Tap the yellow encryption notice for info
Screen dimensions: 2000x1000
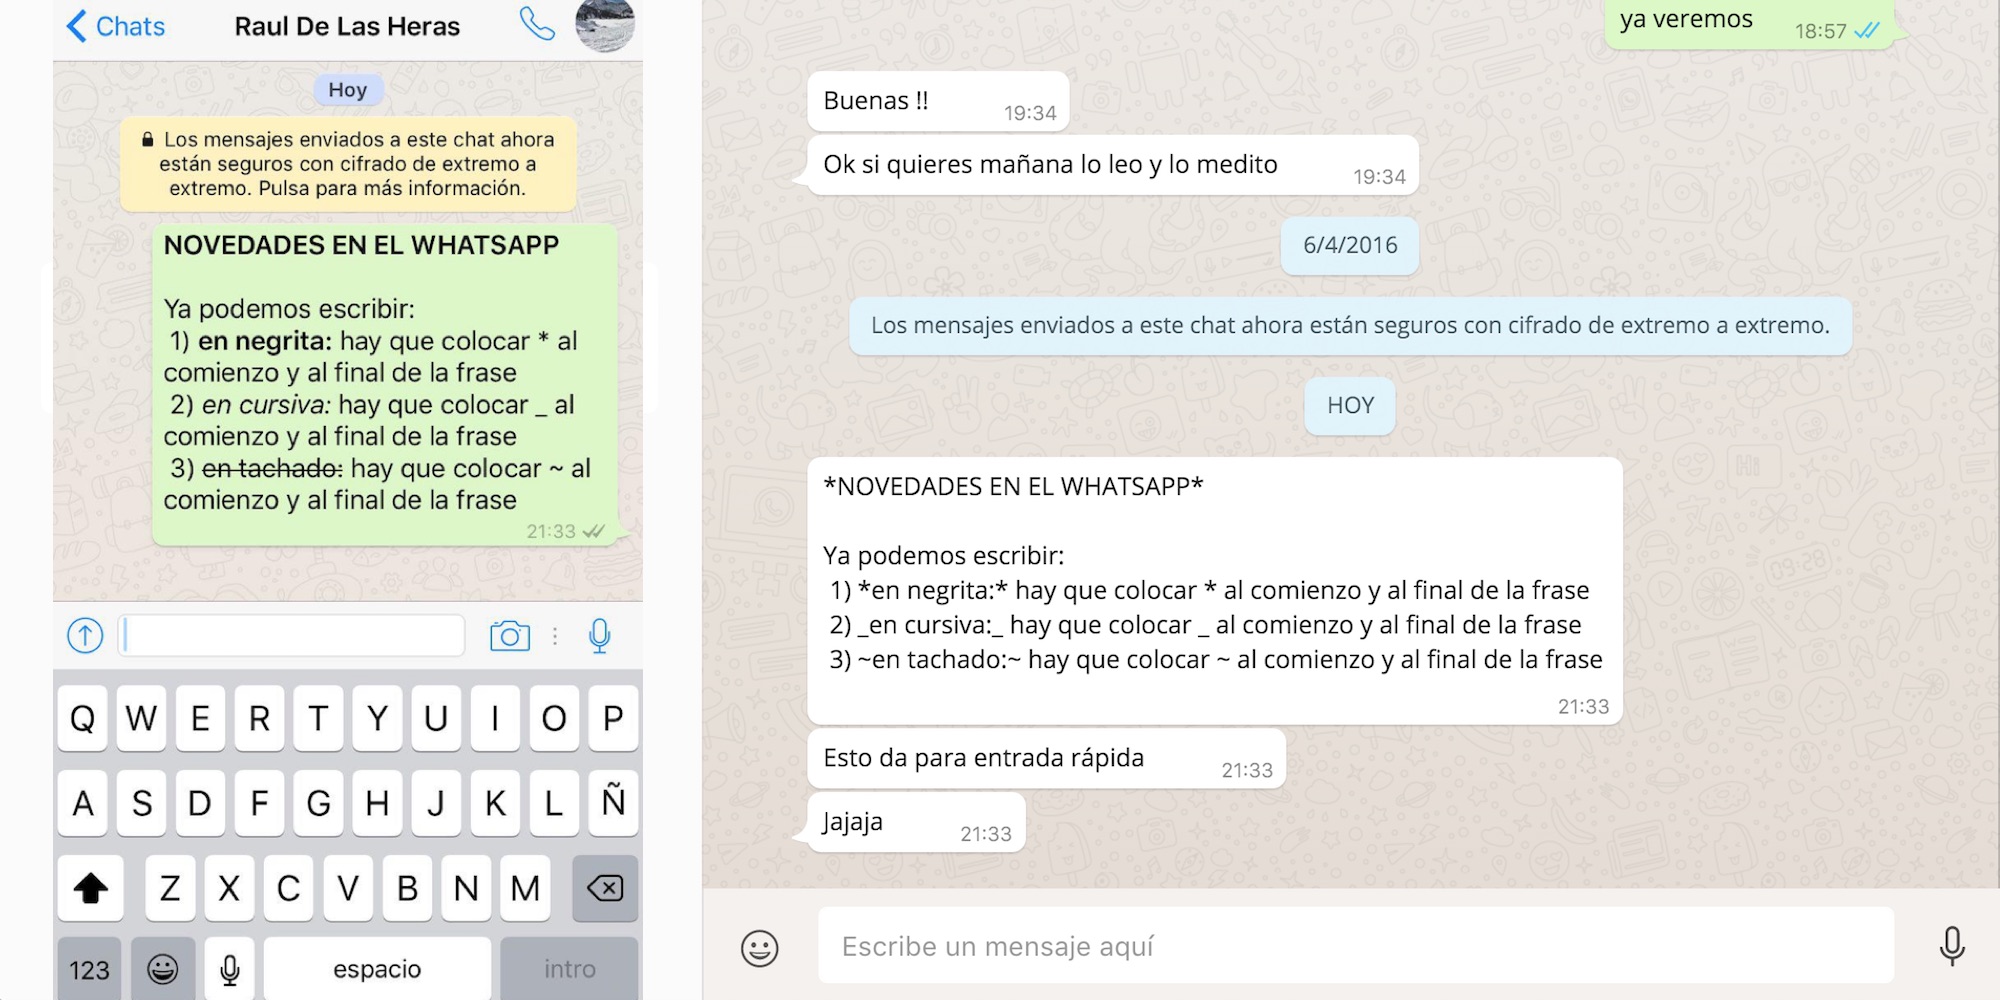[x=348, y=165]
